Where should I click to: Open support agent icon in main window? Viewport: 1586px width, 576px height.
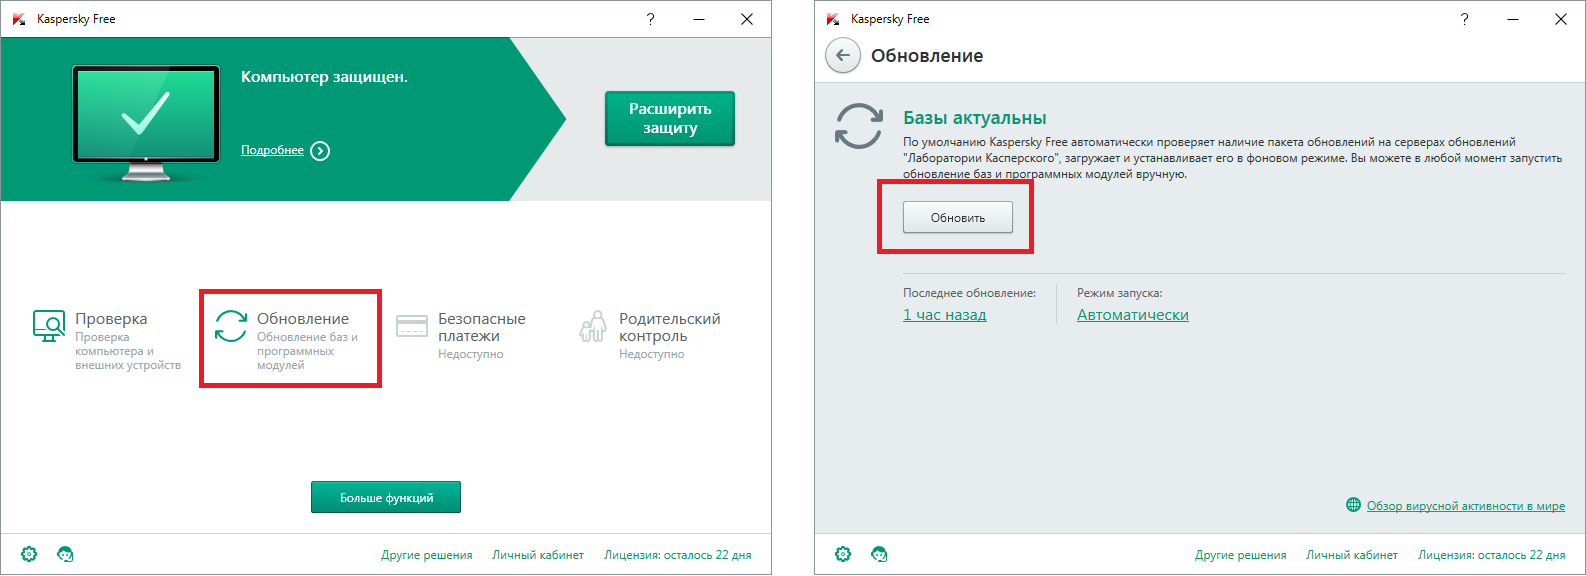click(65, 554)
